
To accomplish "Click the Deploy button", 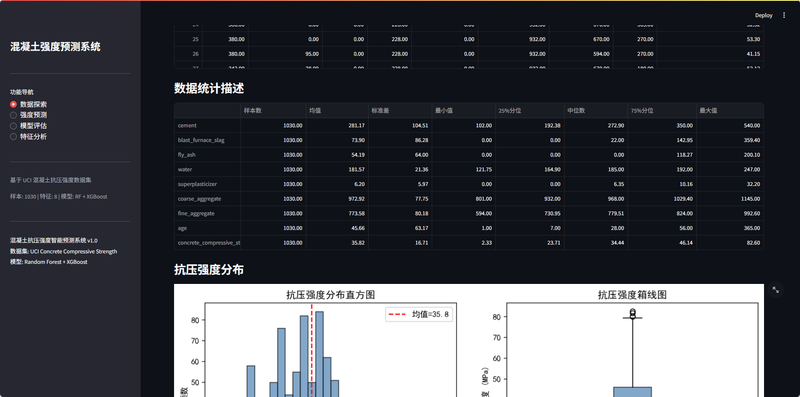I will click(764, 15).
